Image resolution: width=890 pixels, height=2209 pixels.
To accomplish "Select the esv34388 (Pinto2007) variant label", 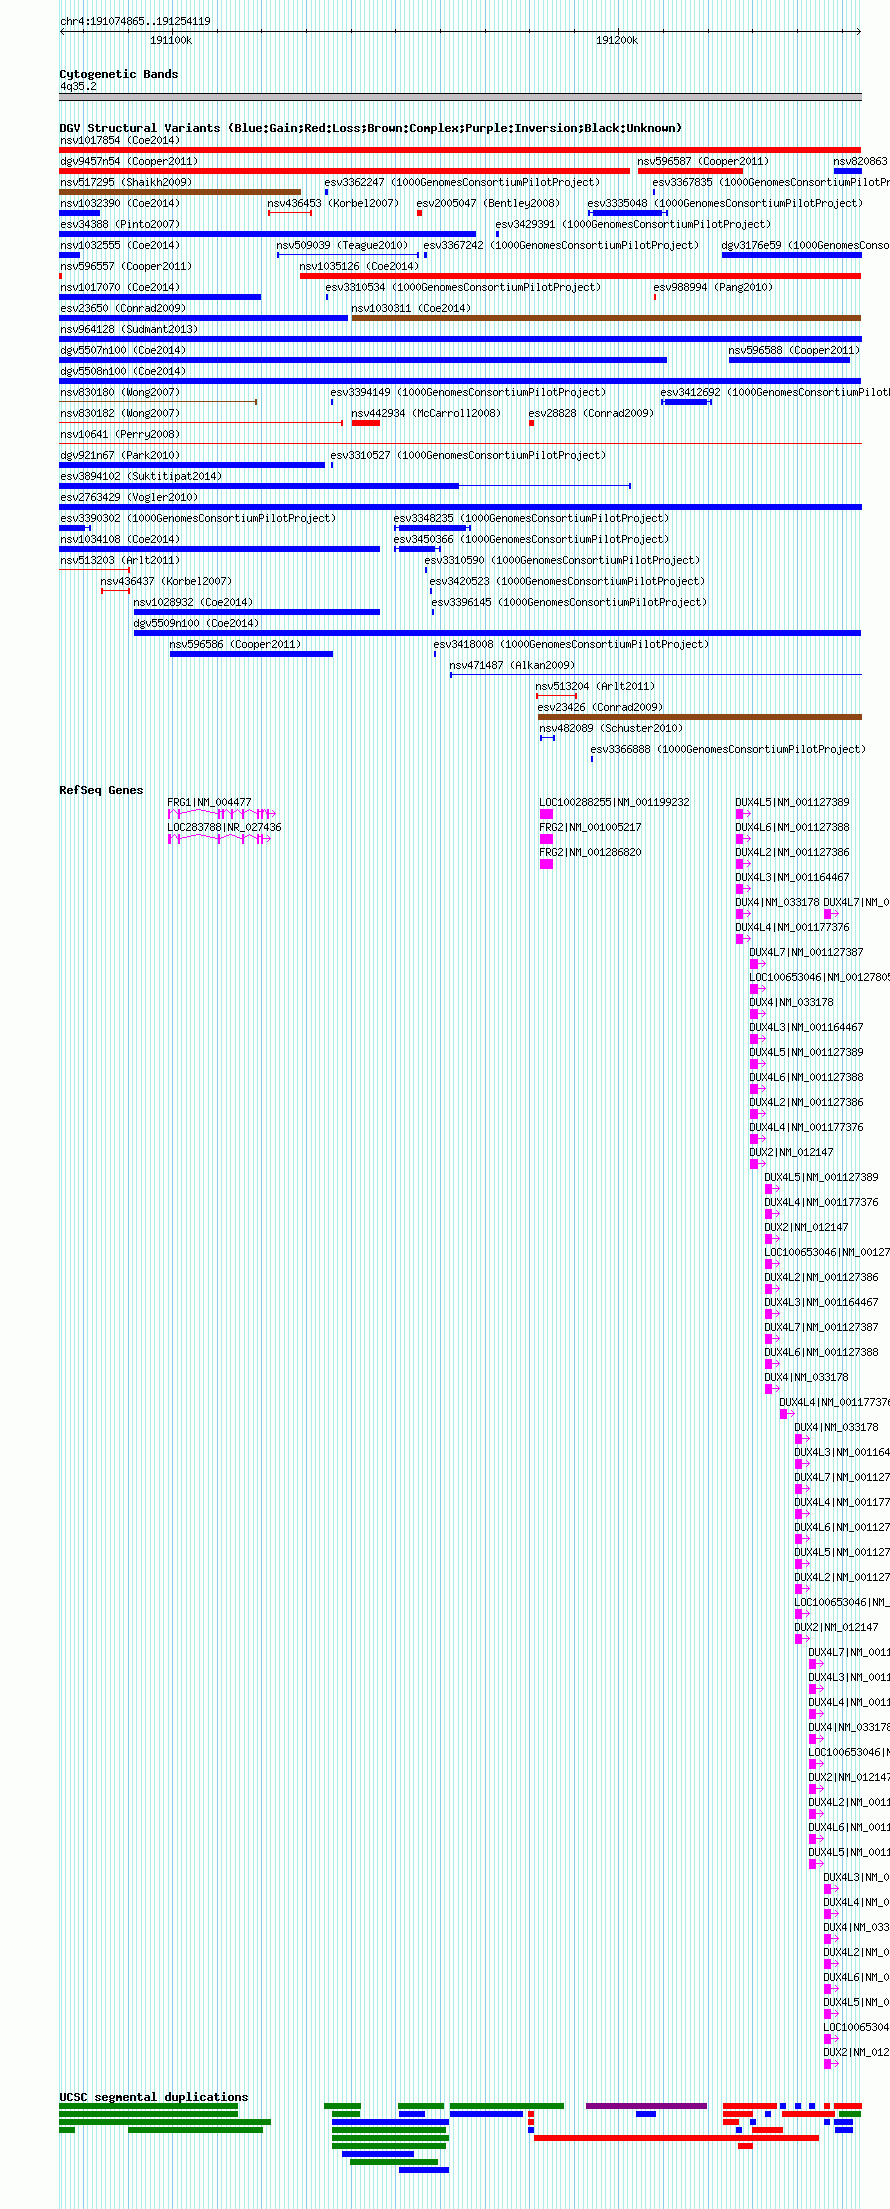I will (x=120, y=224).
